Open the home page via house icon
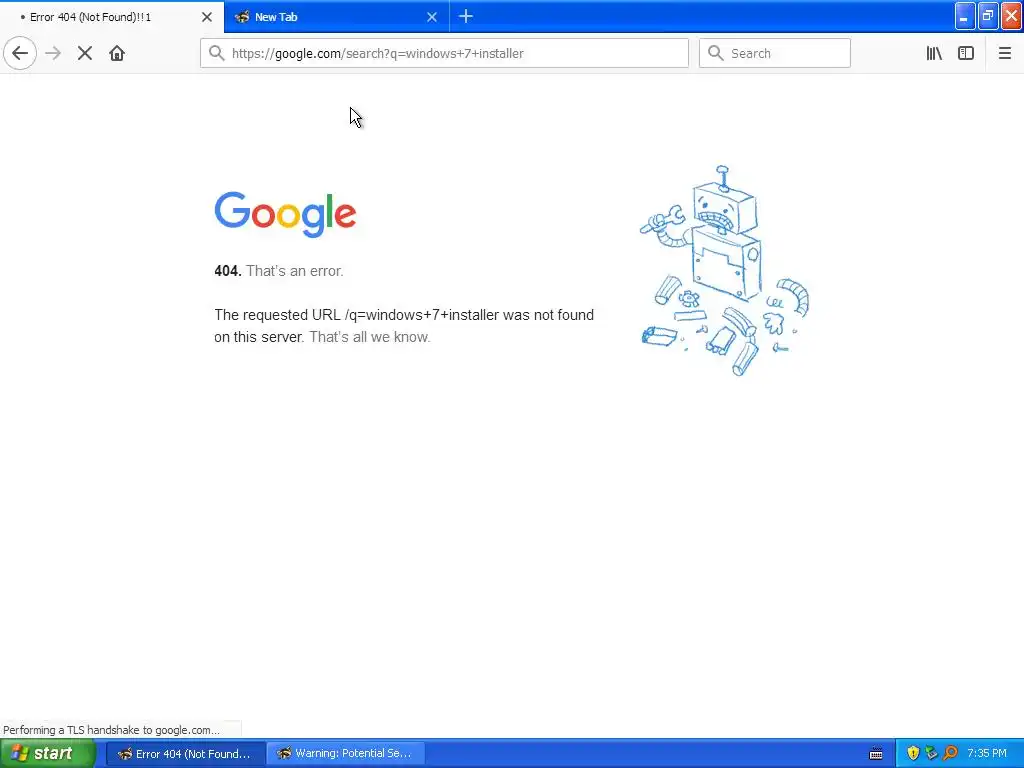The width and height of the screenshot is (1024, 768). point(117,53)
